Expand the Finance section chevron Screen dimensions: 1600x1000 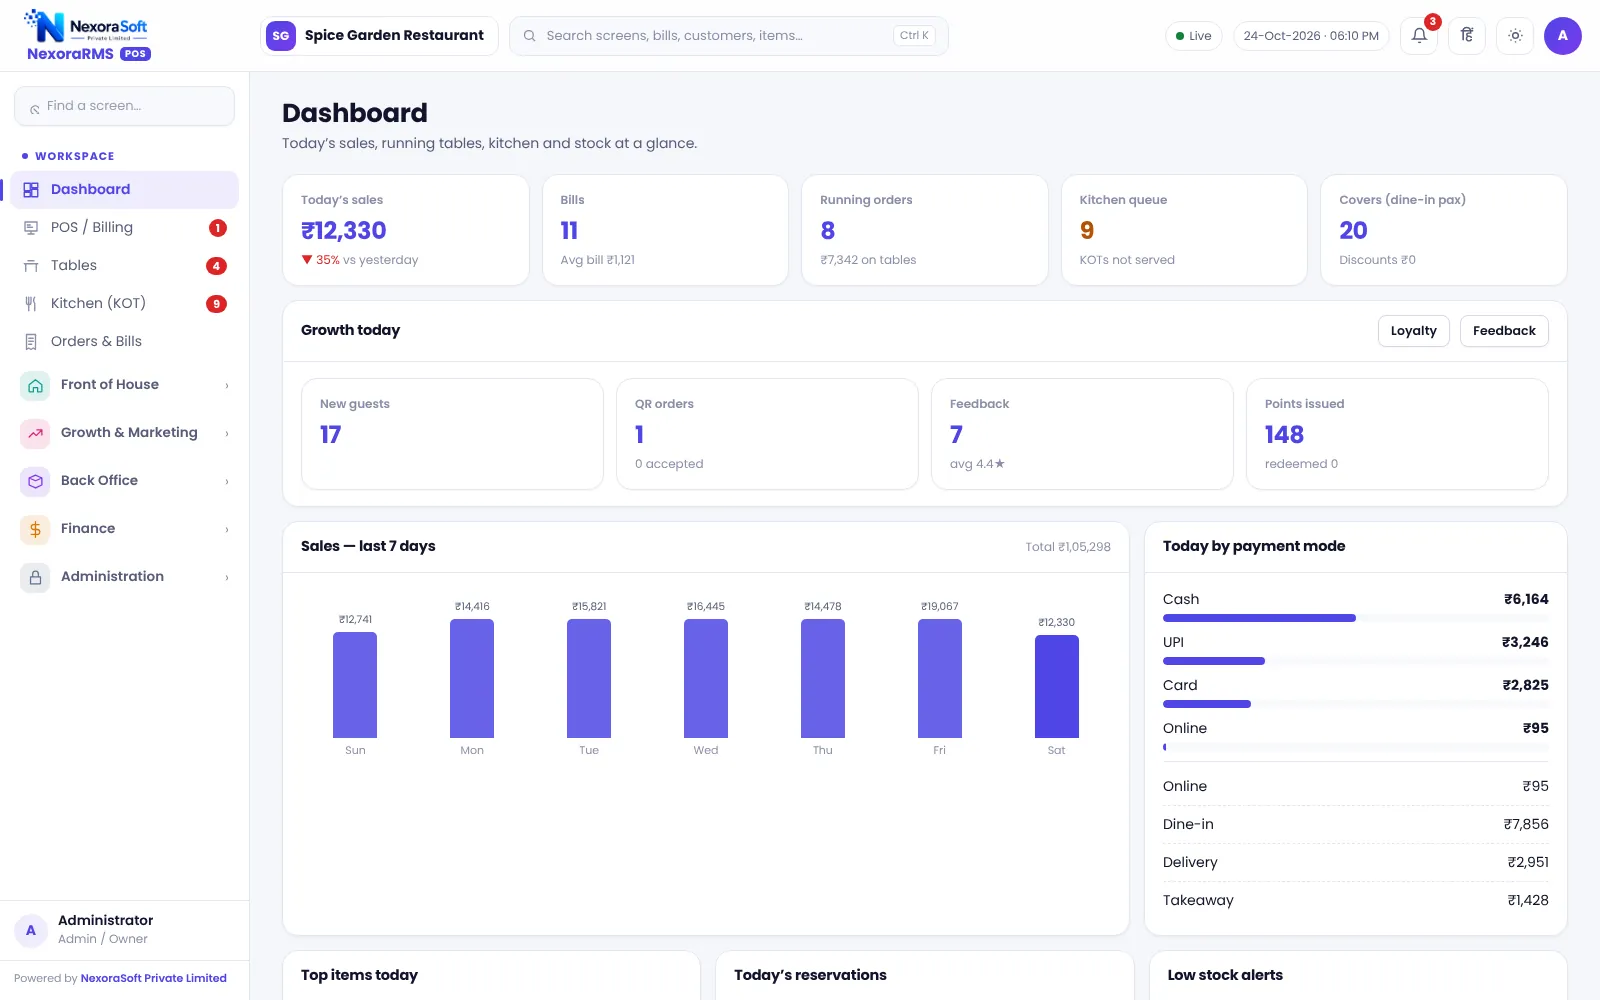click(x=227, y=530)
